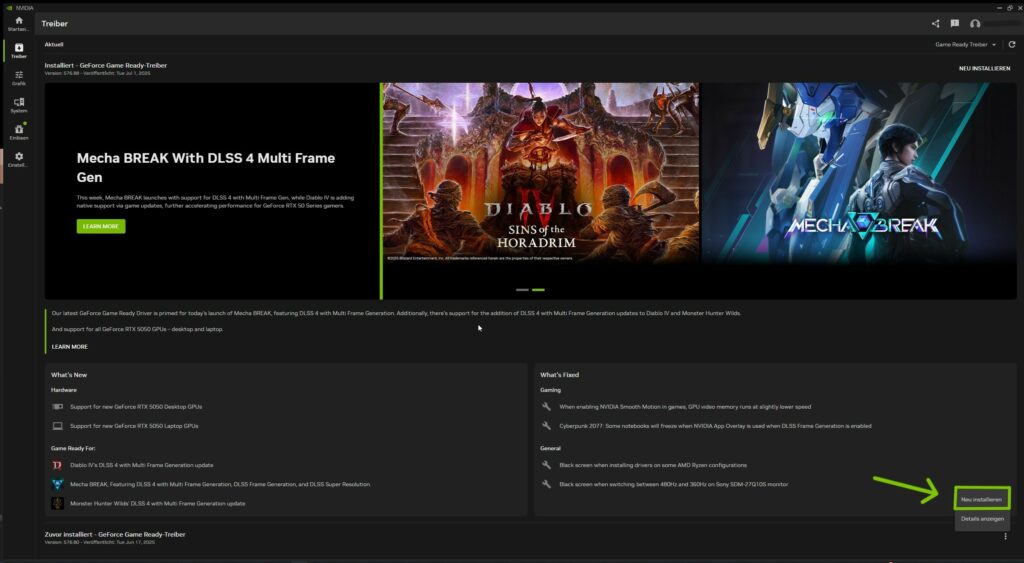Click wrench icon beside AMD Ryzen black screen fix
Image resolution: width=1024 pixels, height=563 pixels.
546,465
